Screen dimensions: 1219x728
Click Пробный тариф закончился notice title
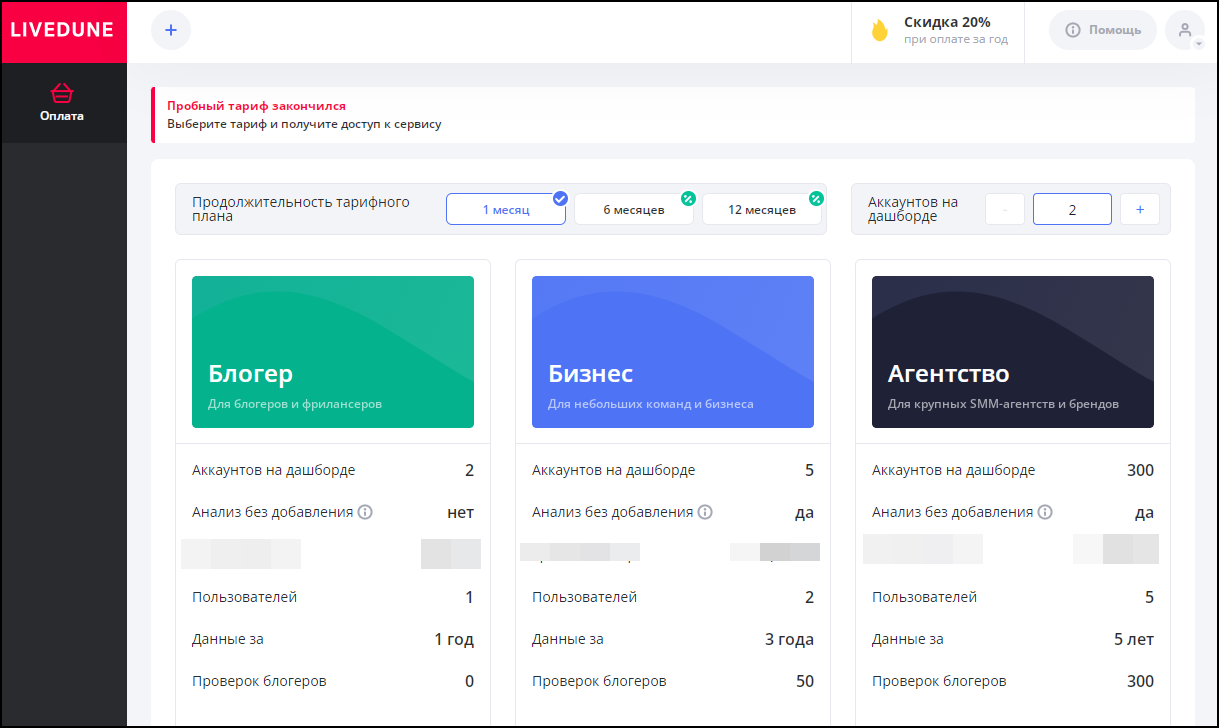click(x=256, y=105)
